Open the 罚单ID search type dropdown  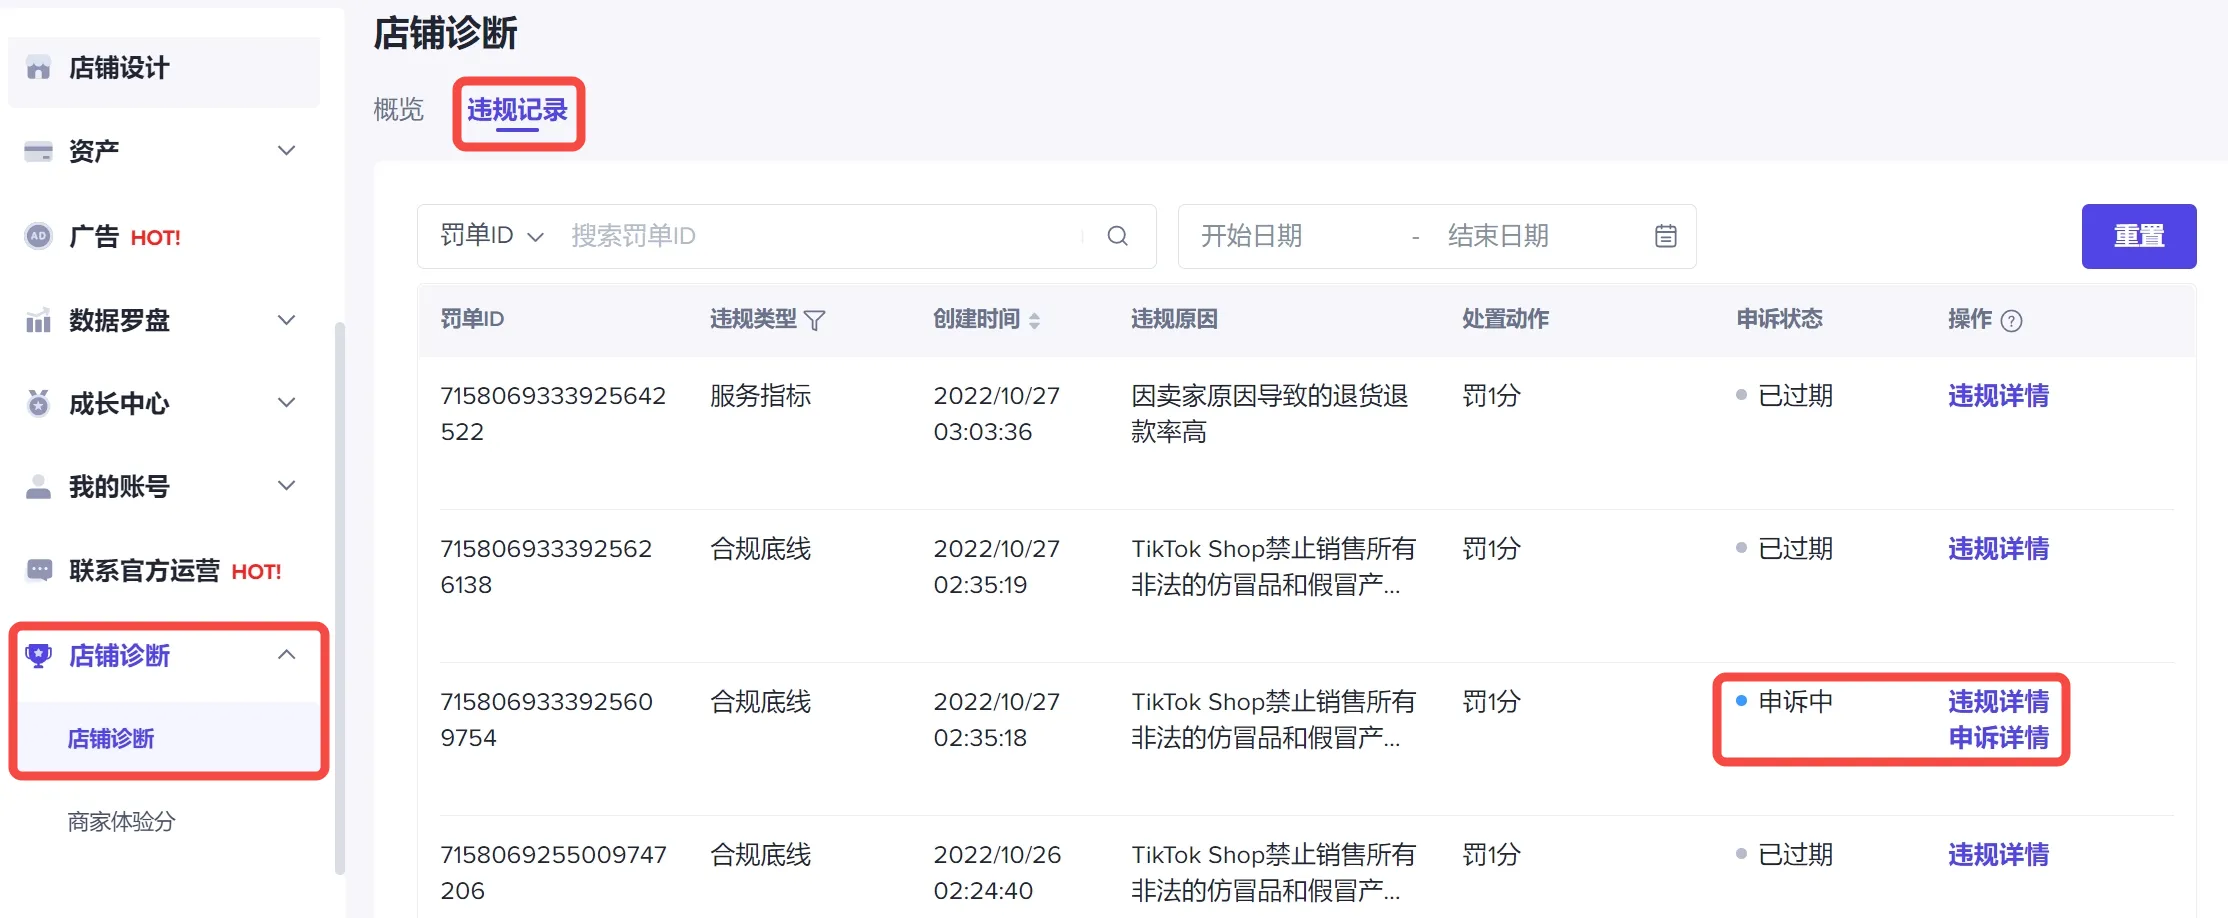(536, 236)
